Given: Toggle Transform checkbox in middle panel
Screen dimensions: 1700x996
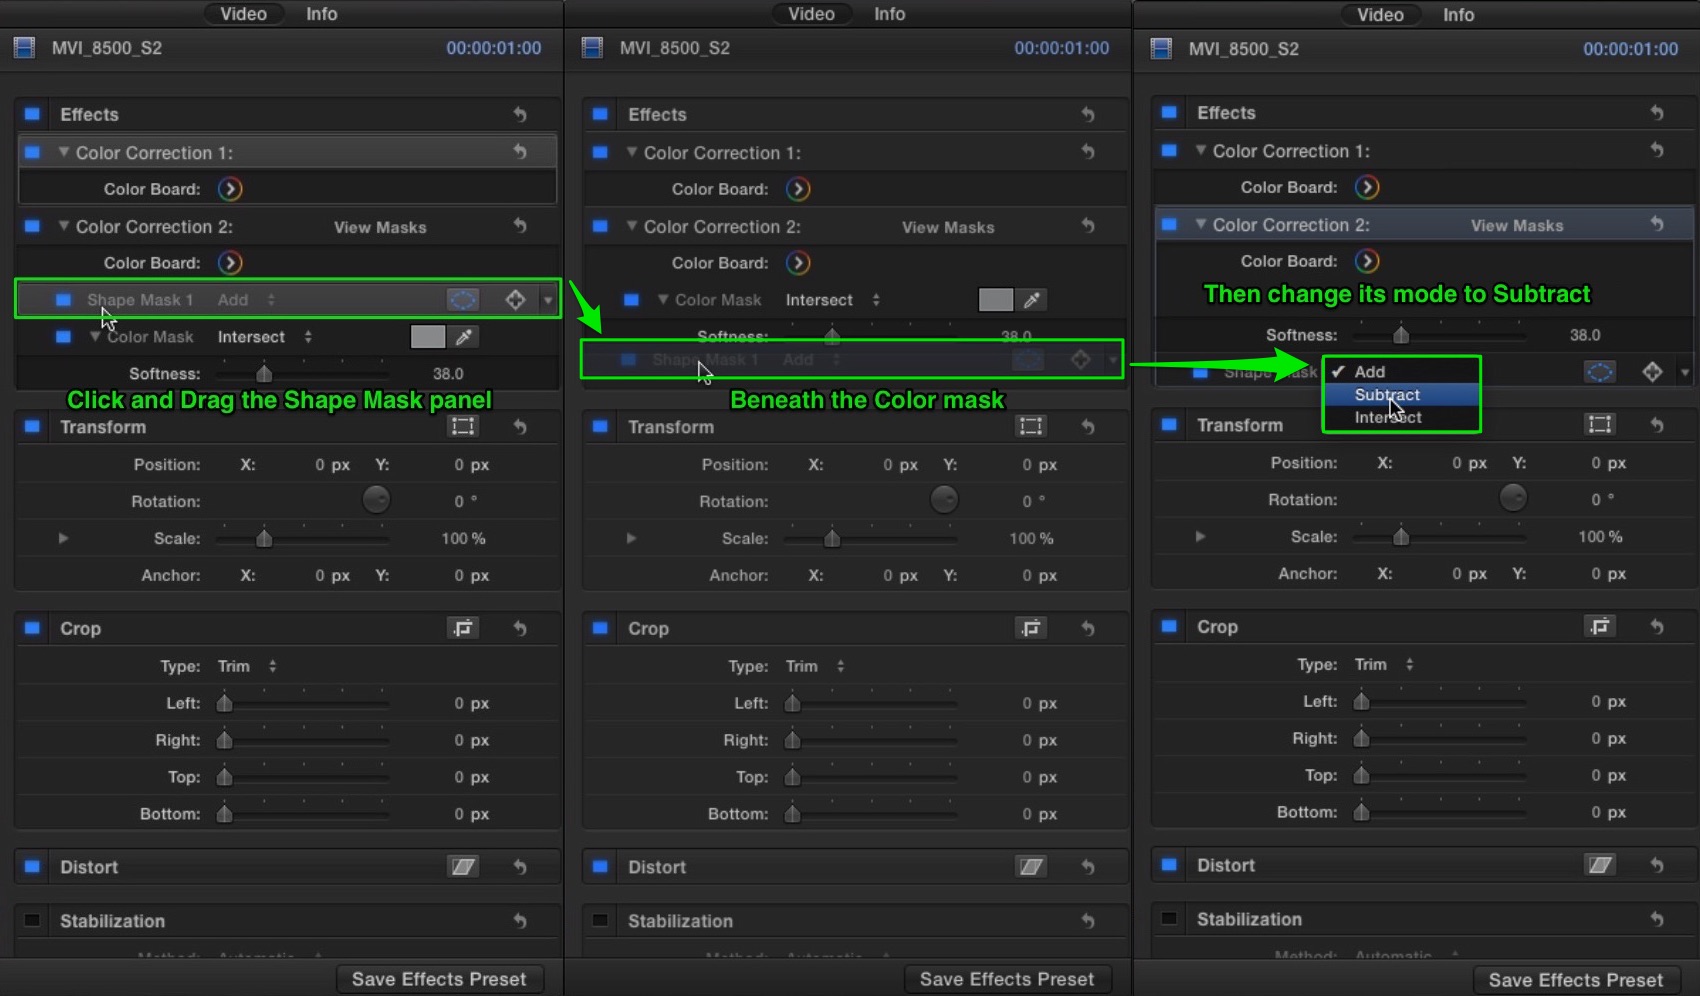Looking at the screenshot, I should (x=600, y=427).
